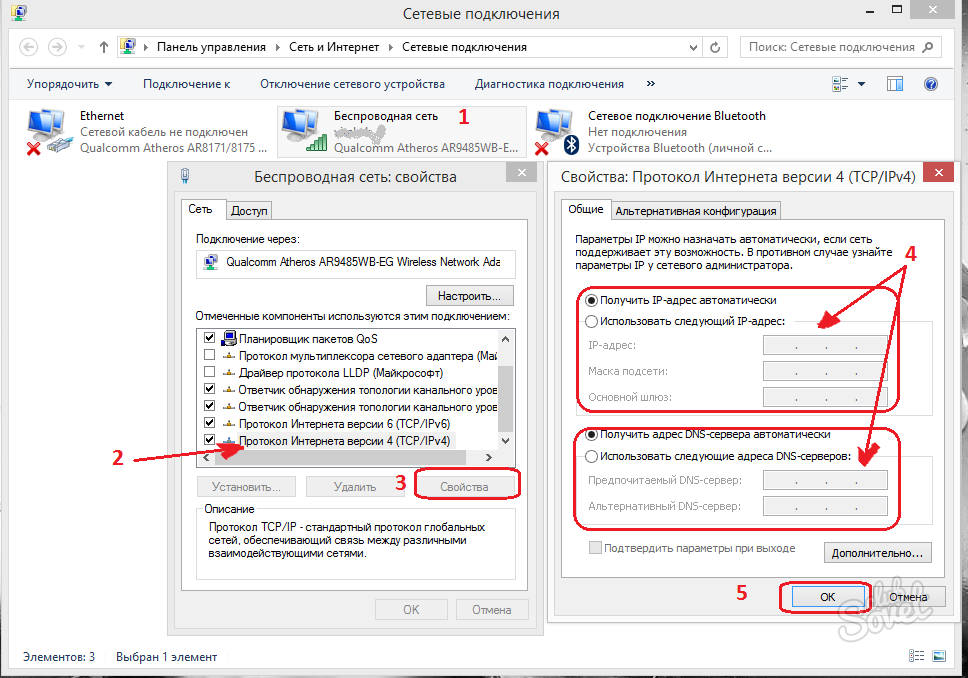
Task: Select Получить адрес DNS-сервера автоматически
Action: click(591, 435)
